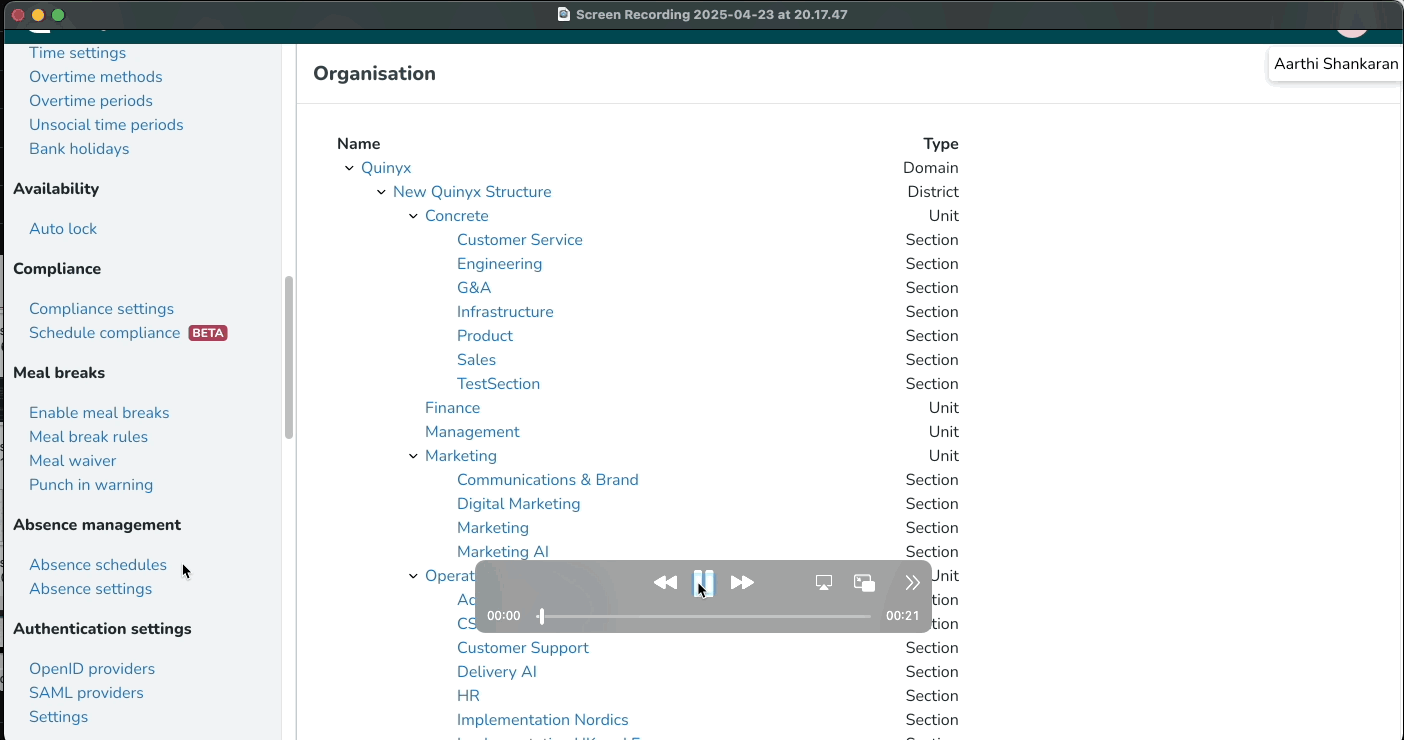1404x740 pixels.
Task: Open the Finance unit
Action: 452,408
